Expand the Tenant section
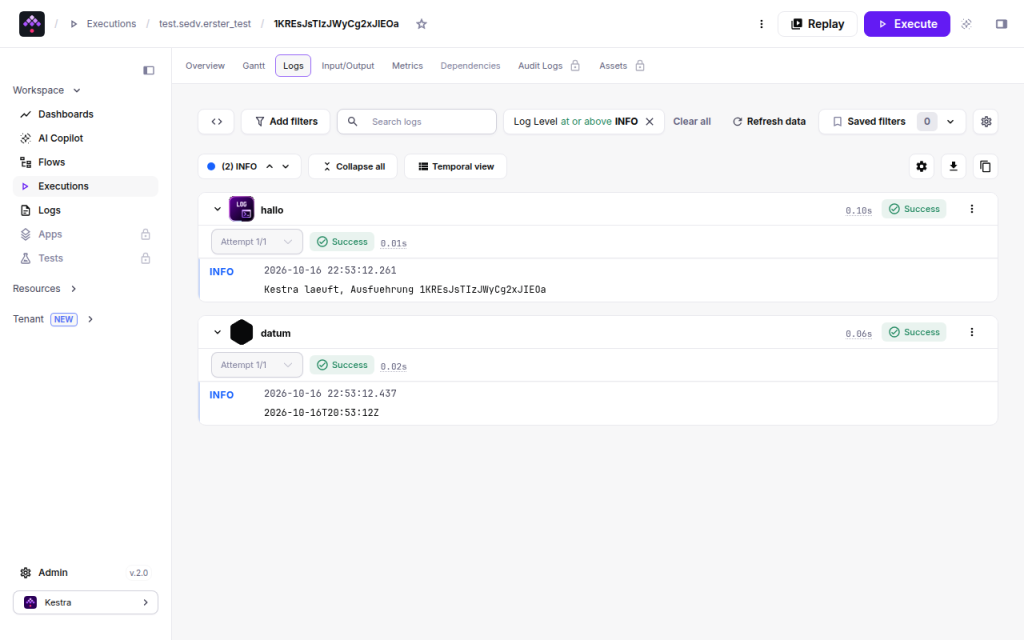The image size is (1024, 640). (x=53, y=319)
